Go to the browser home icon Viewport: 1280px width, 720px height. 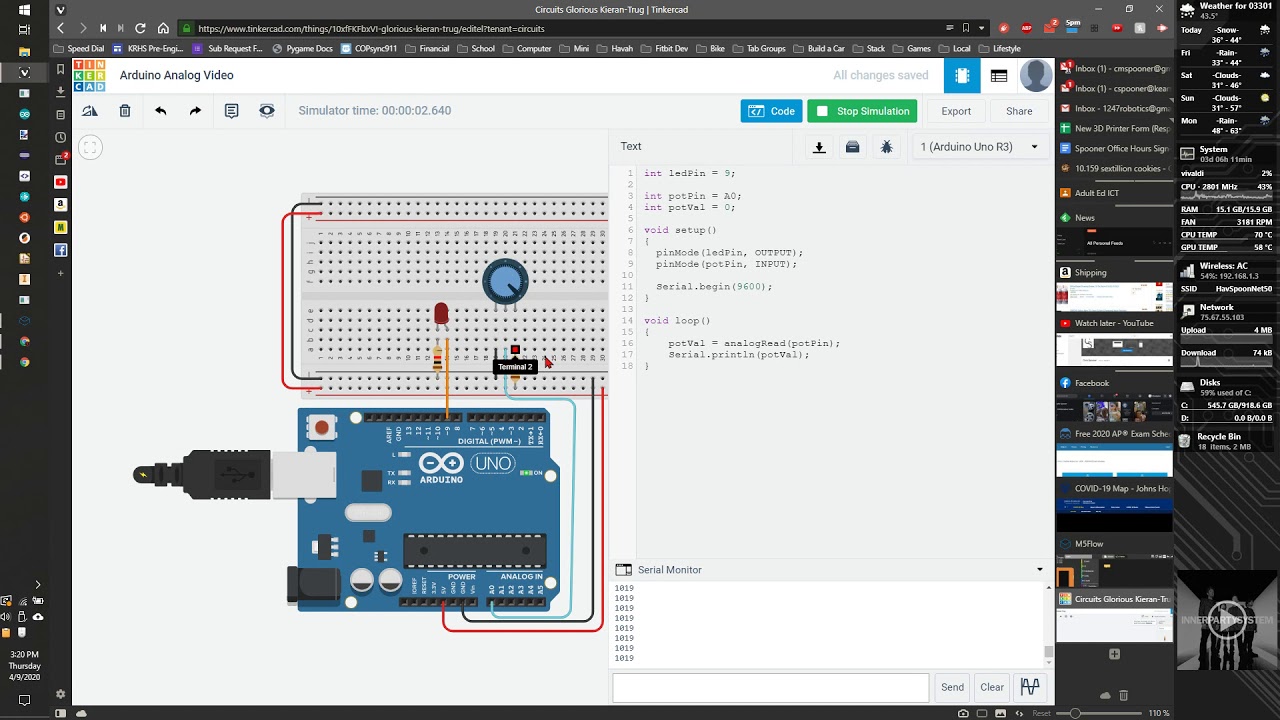coord(163,28)
